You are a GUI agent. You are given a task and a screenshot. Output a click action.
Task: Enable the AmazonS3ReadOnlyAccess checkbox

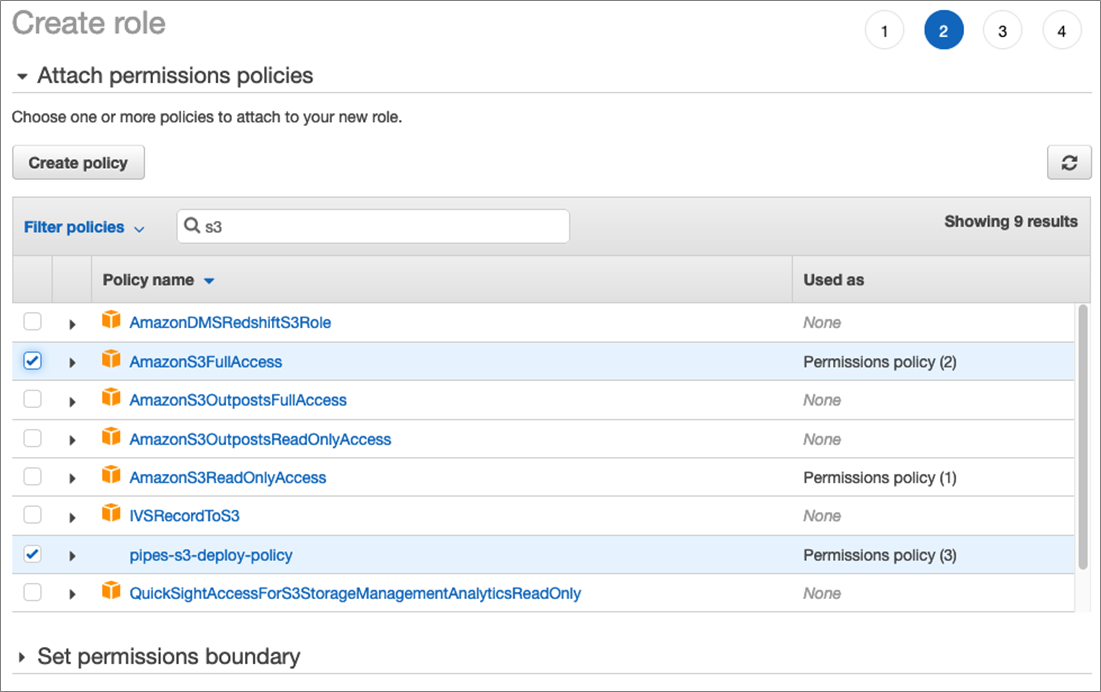tap(33, 477)
